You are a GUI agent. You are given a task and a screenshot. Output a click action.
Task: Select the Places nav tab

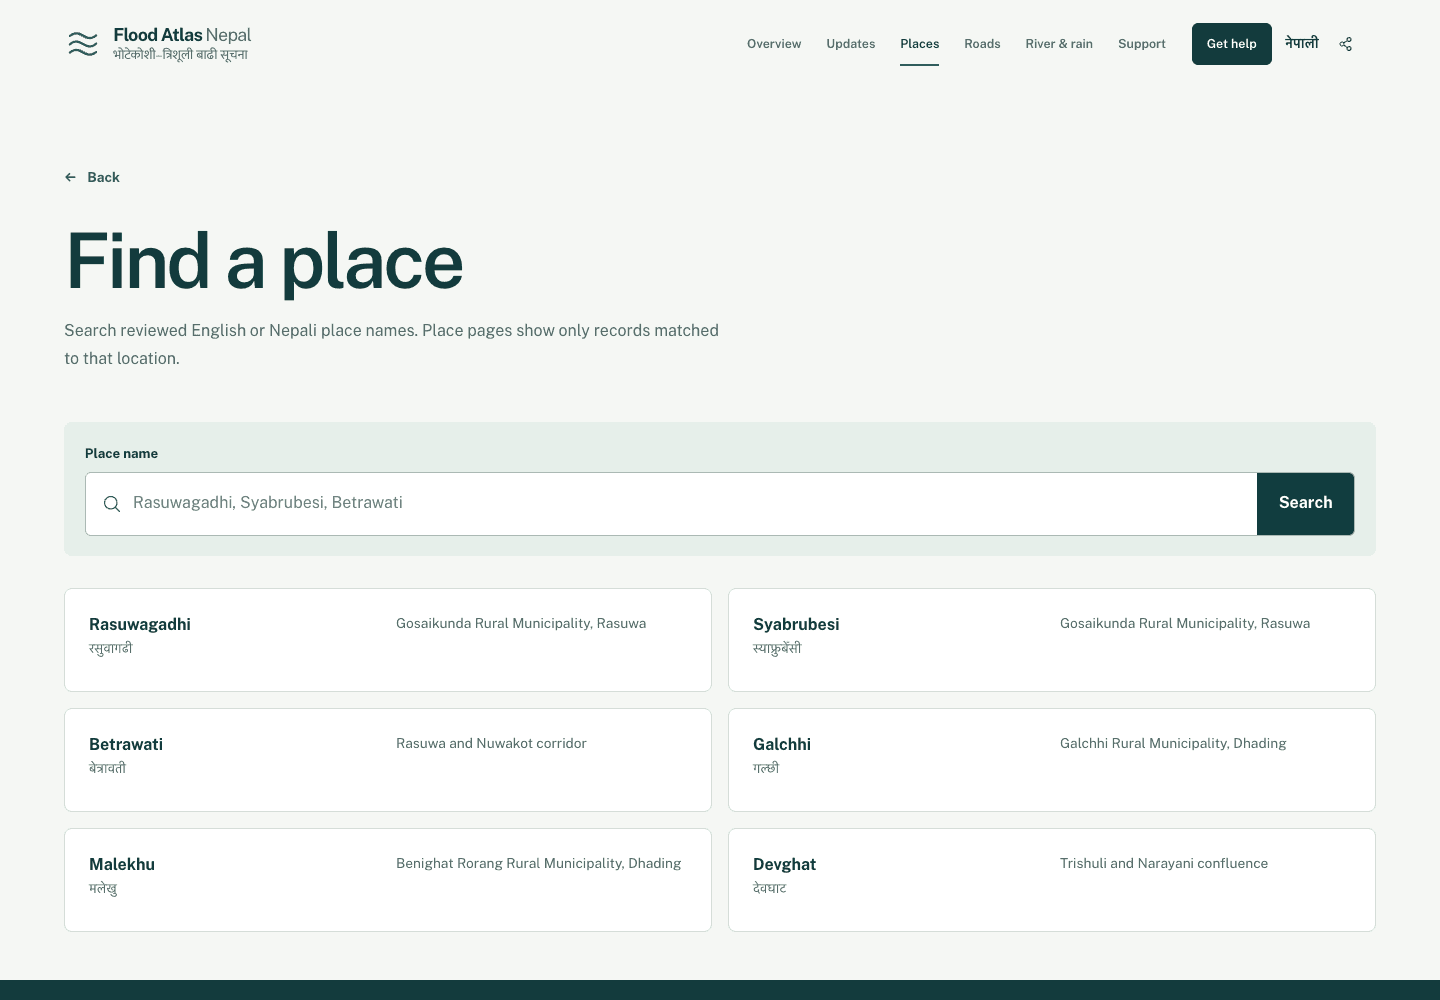pyautogui.click(x=920, y=44)
